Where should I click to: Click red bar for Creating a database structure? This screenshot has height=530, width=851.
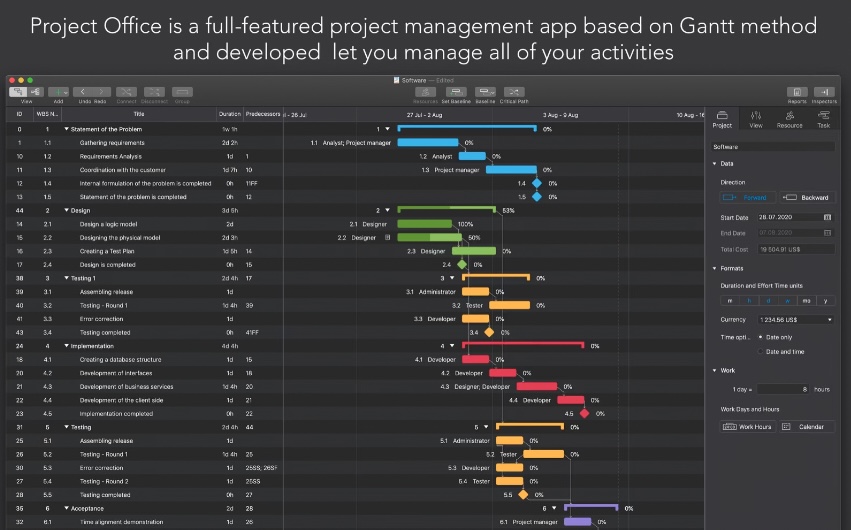[475, 359]
